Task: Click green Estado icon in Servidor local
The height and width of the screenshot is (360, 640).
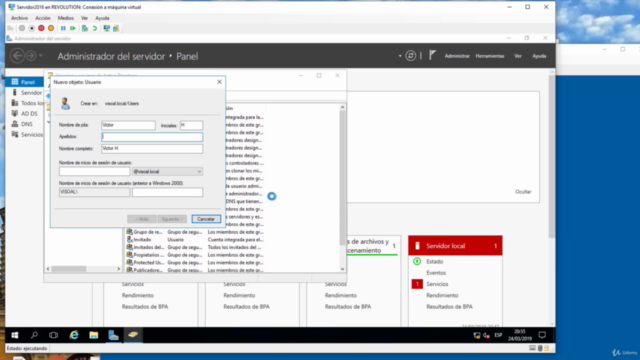Action: 417,261
